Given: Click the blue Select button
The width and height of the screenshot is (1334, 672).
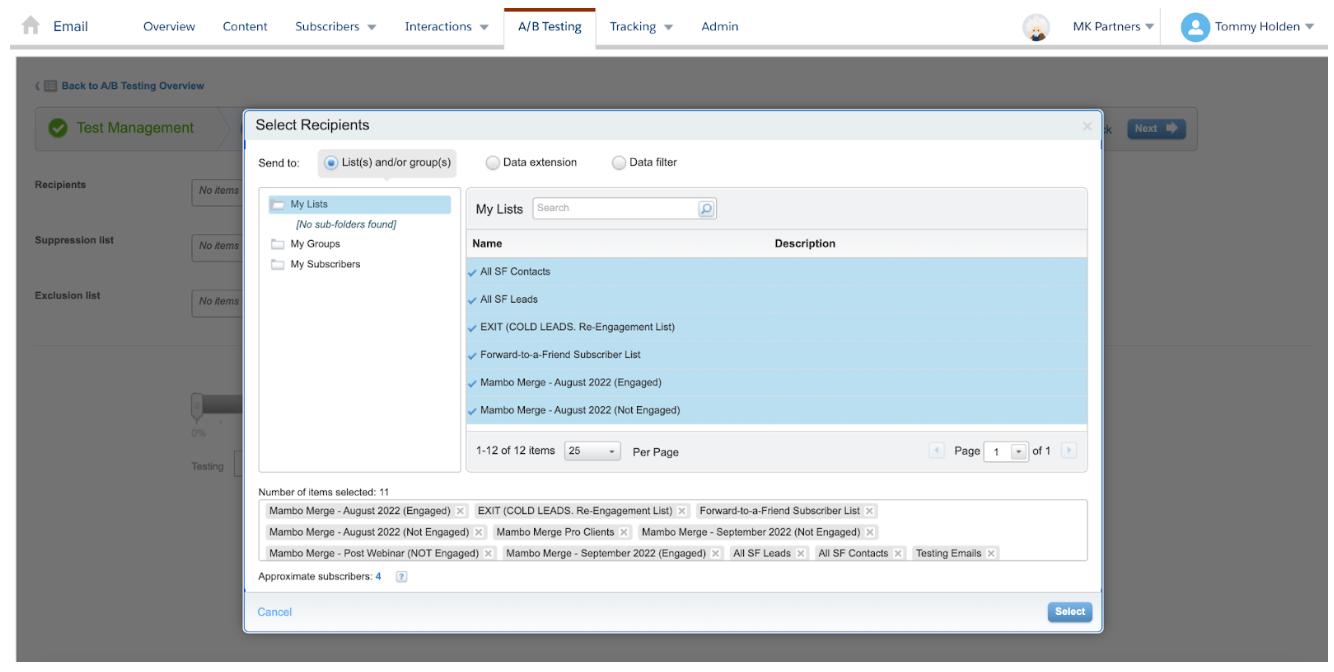Looking at the screenshot, I should tap(1069, 612).
